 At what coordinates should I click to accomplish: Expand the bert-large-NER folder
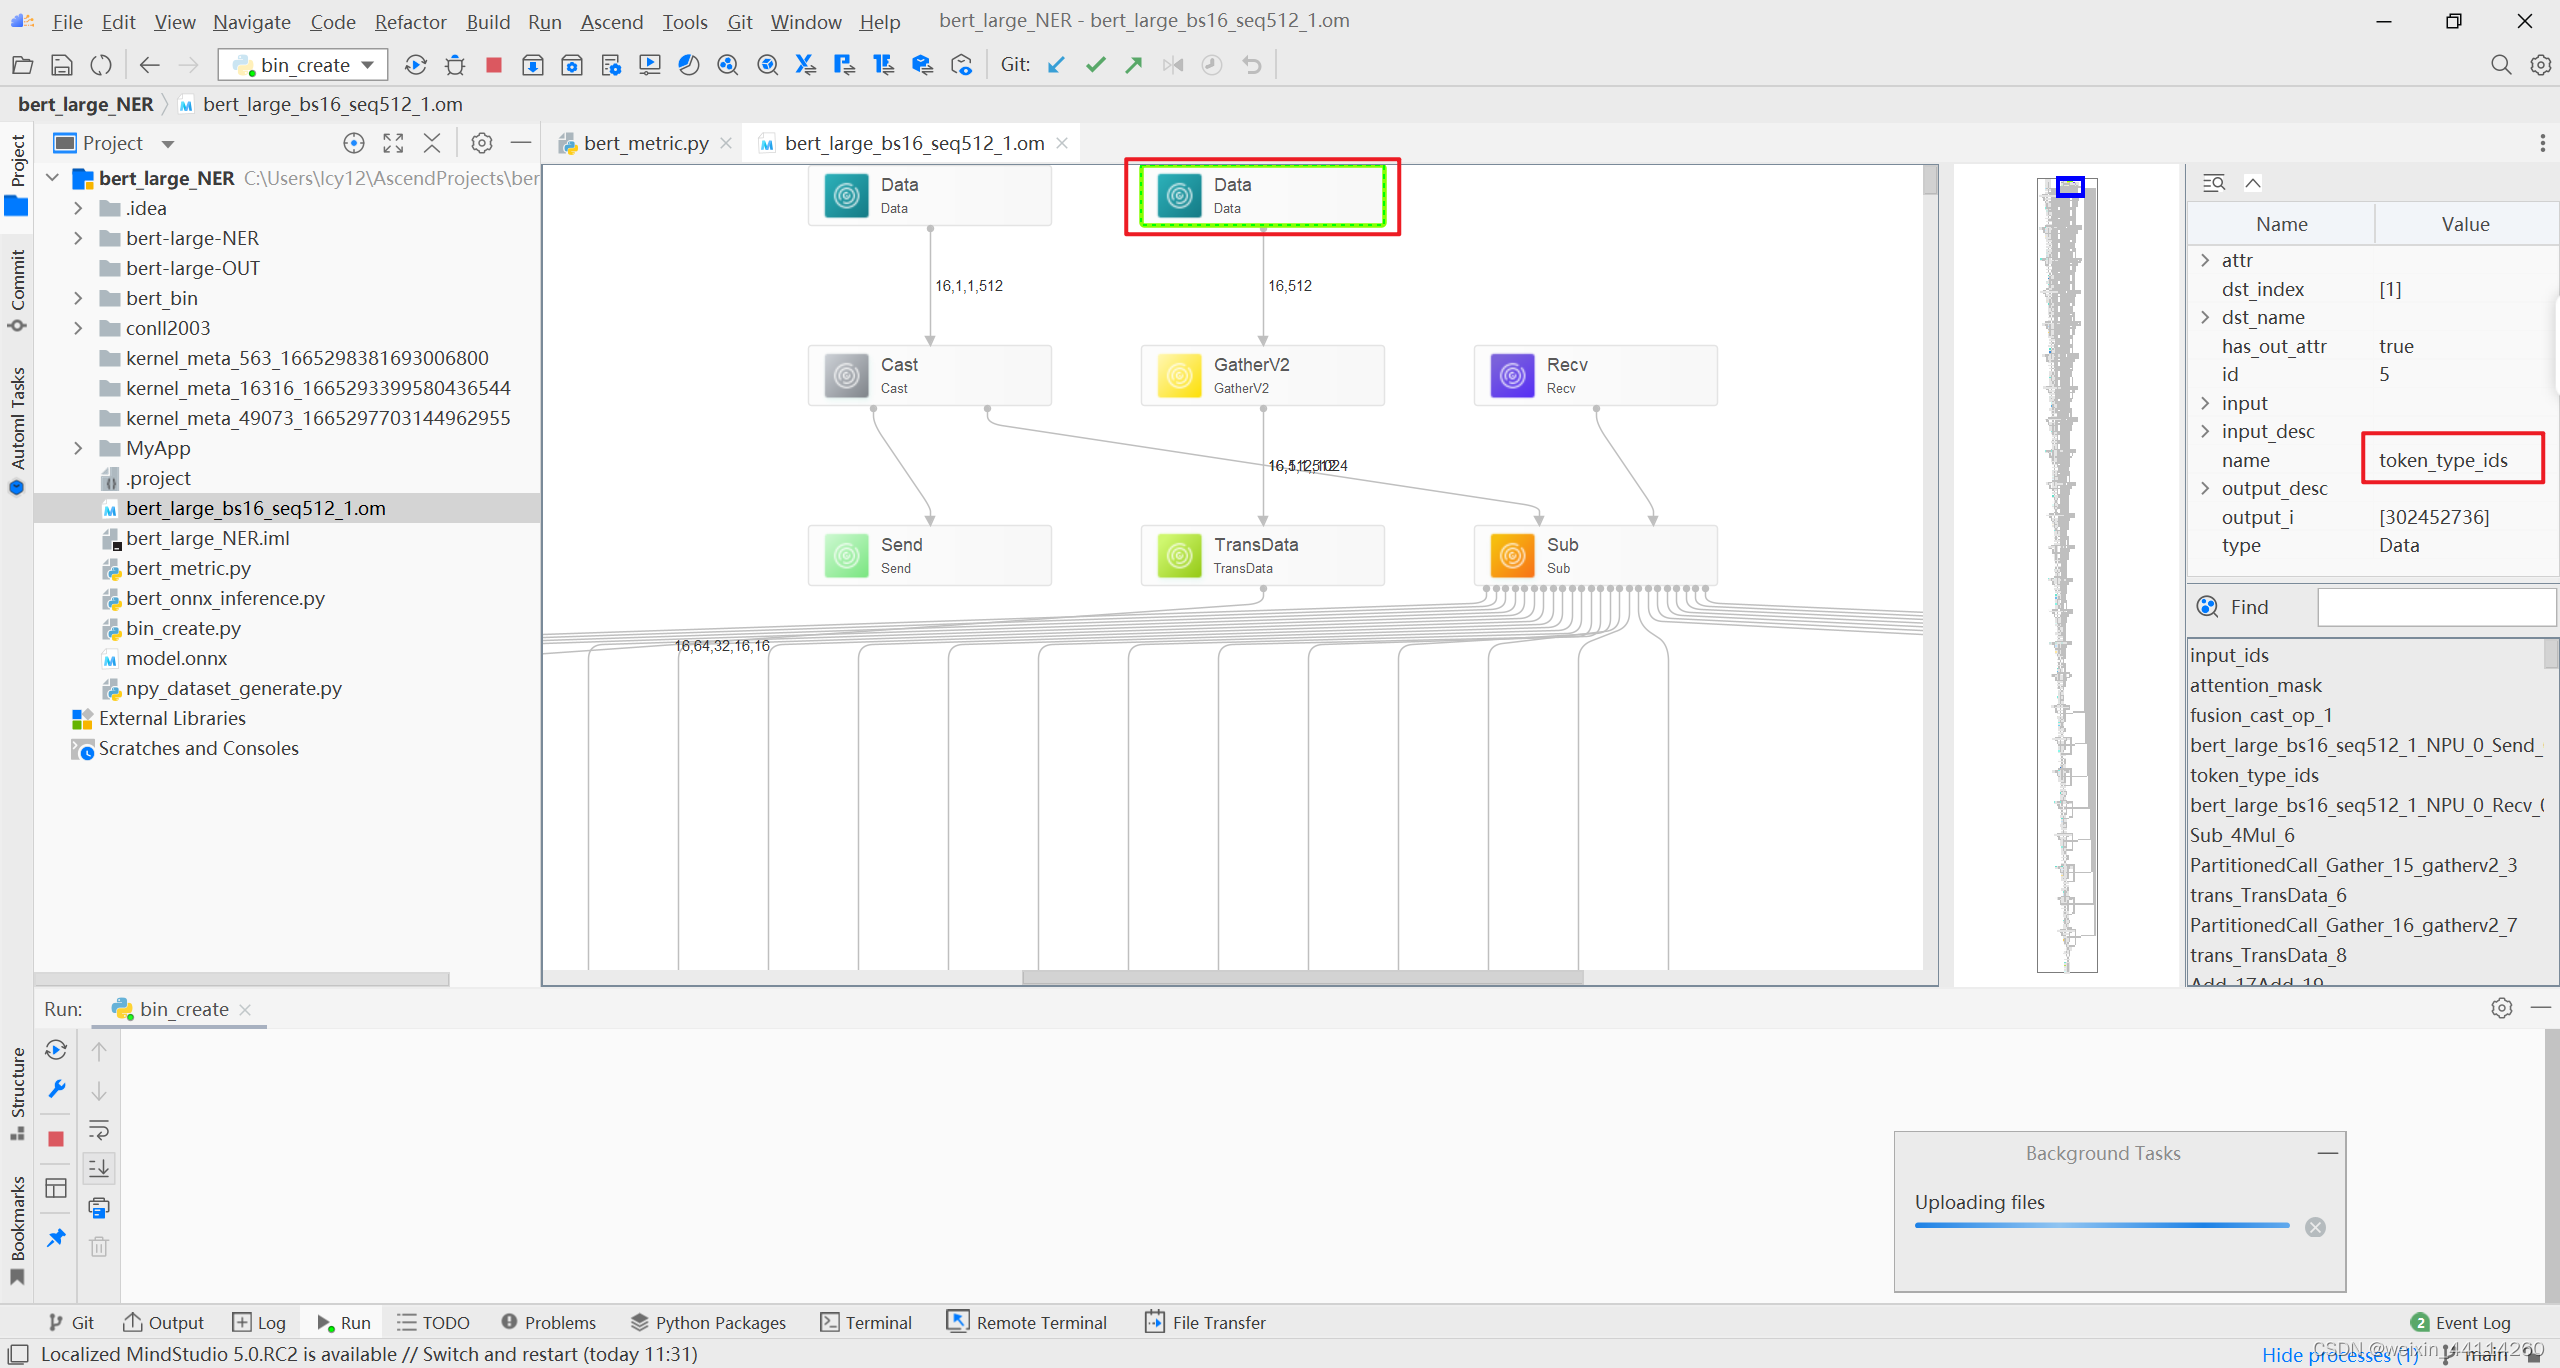78,238
